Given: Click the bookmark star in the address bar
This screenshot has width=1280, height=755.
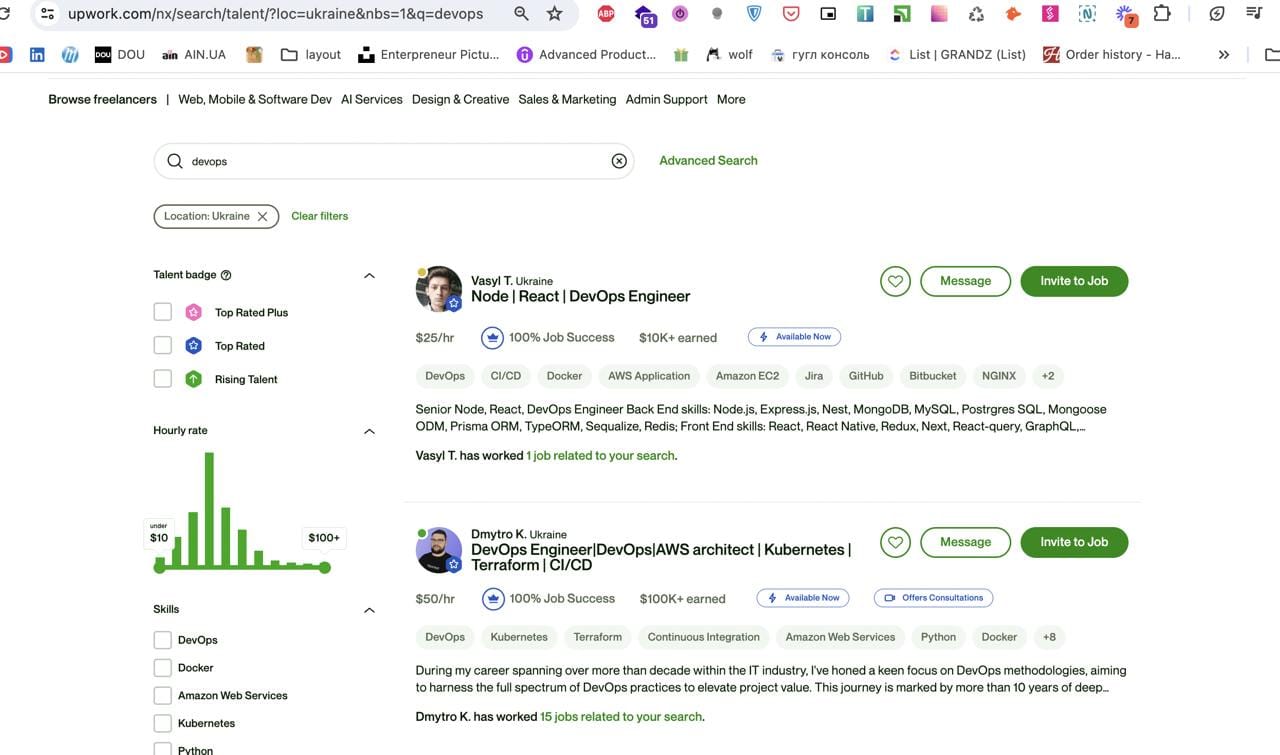Looking at the screenshot, I should [555, 14].
